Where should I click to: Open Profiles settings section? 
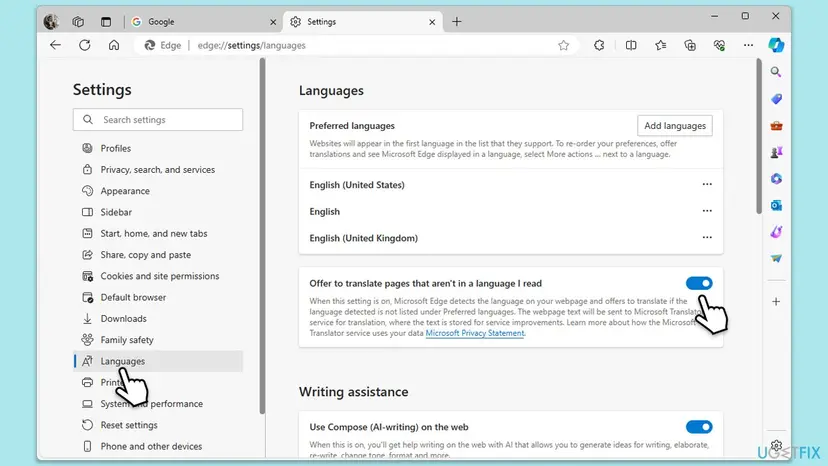158,148
